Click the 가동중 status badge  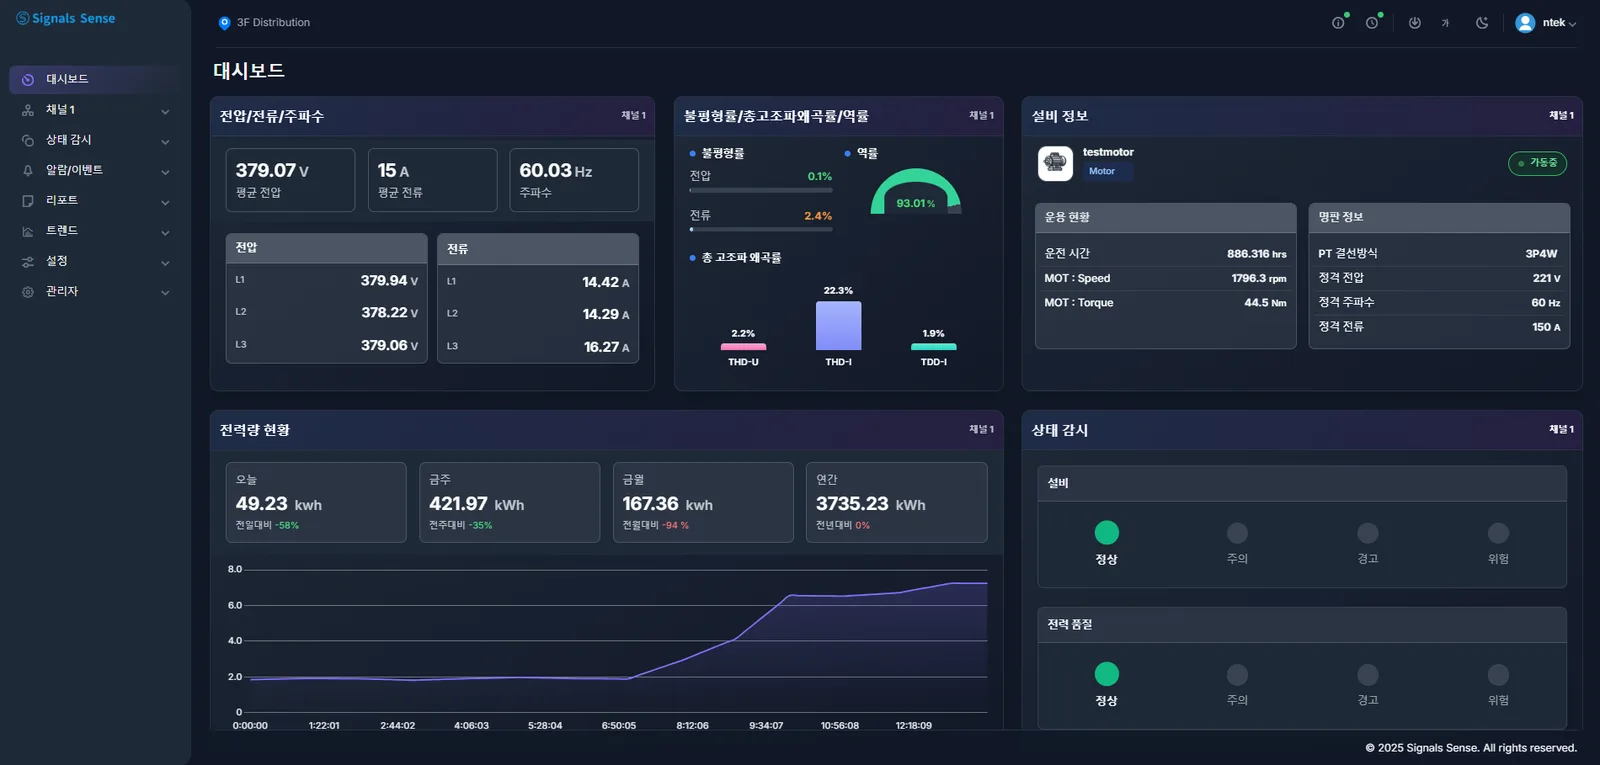pos(1537,163)
